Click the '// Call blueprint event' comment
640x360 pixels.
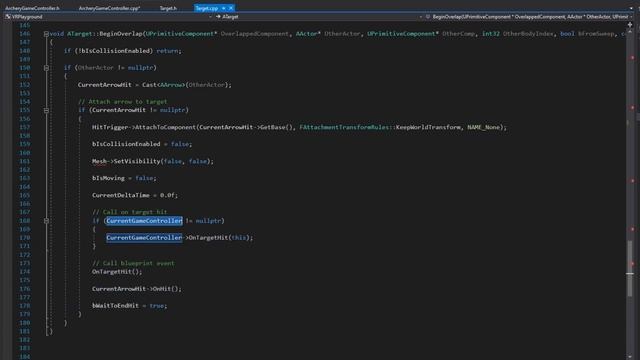(133, 263)
